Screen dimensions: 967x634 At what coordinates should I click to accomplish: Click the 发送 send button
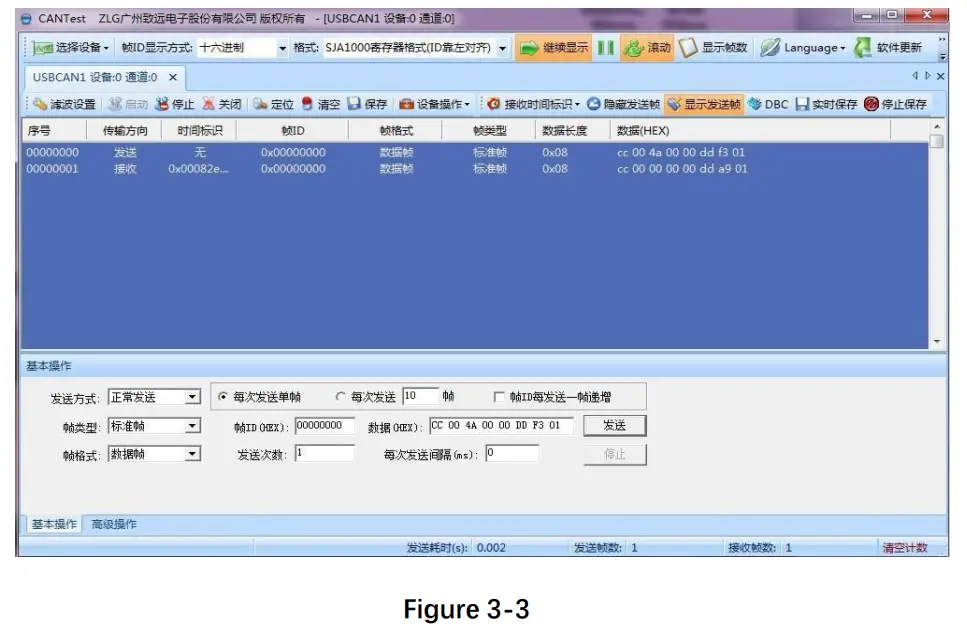click(615, 425)
